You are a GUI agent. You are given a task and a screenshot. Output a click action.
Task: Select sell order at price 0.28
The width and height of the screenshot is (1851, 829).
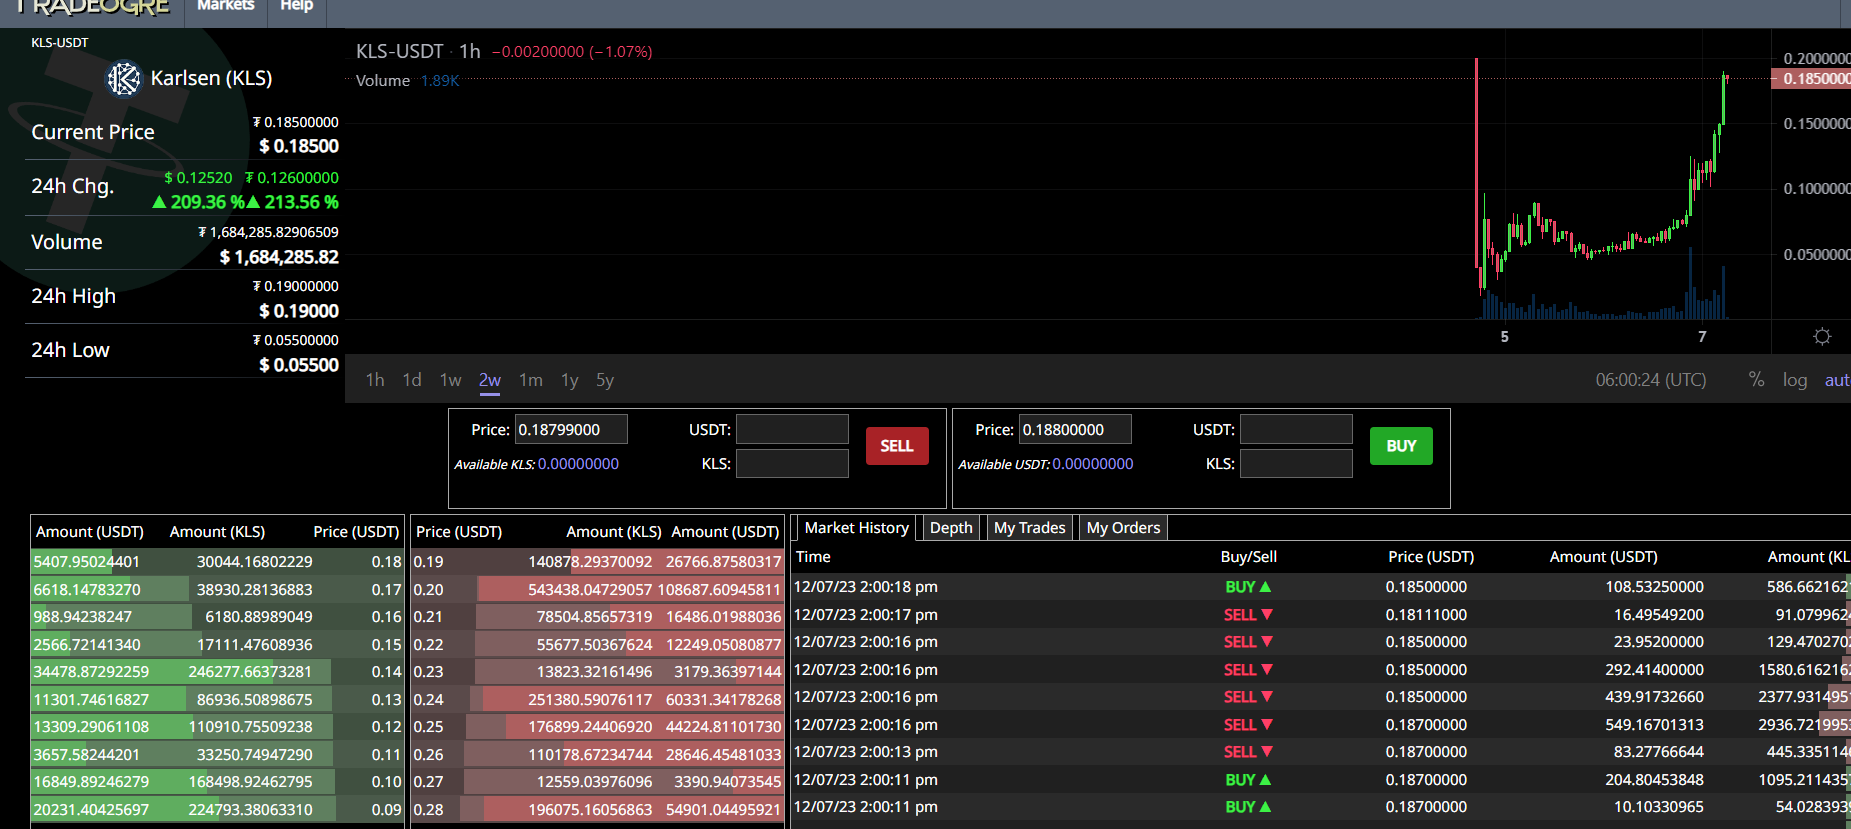click(597, 810)
